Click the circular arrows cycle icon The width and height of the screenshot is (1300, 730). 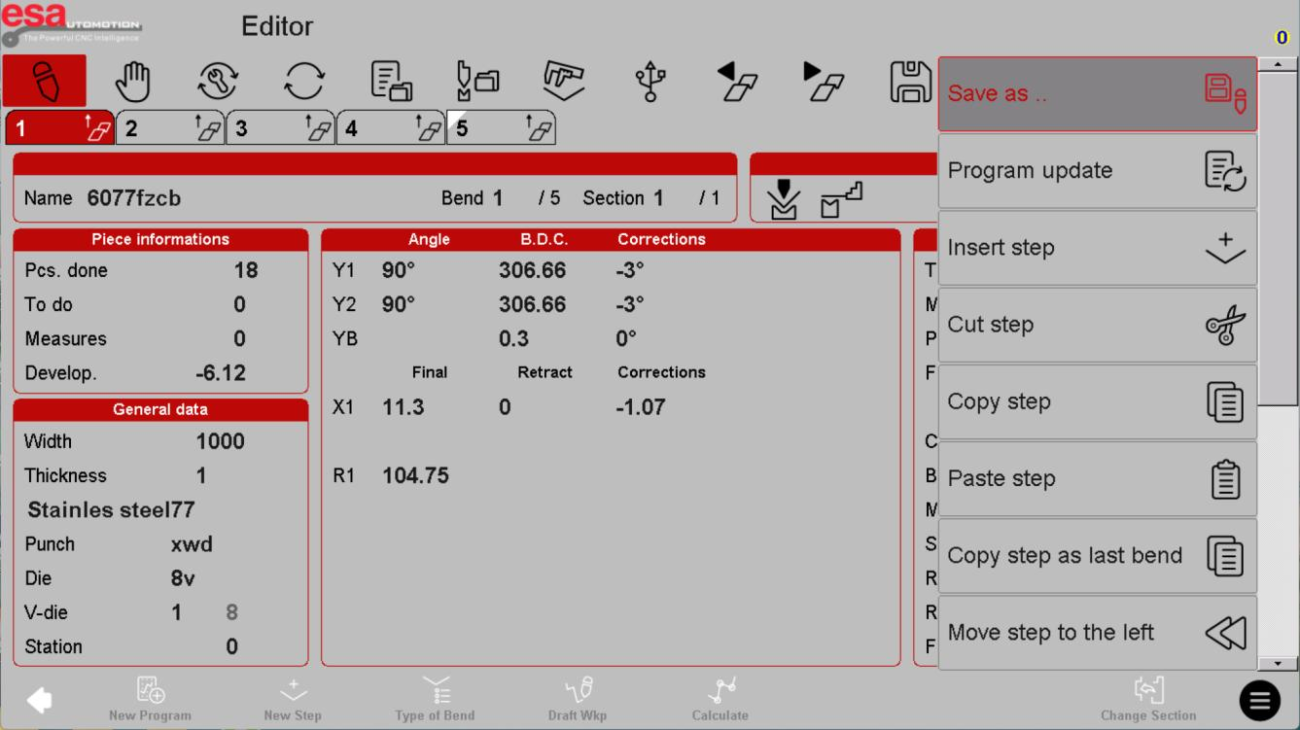tap(304, 81)
